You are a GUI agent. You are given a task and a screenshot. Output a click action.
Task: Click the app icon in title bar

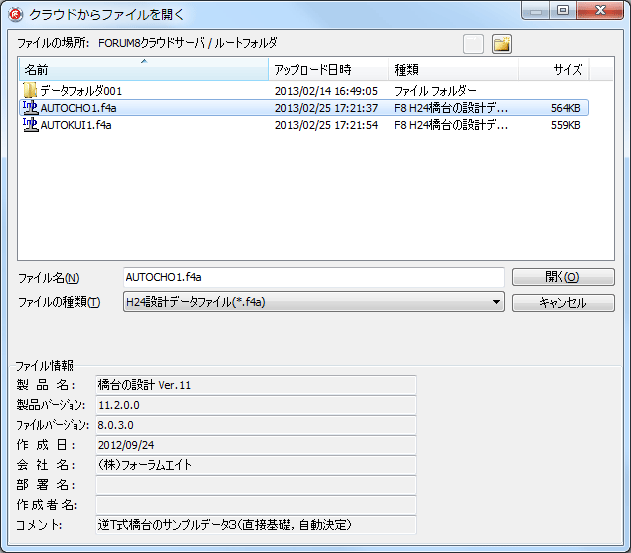coord(16,15)
